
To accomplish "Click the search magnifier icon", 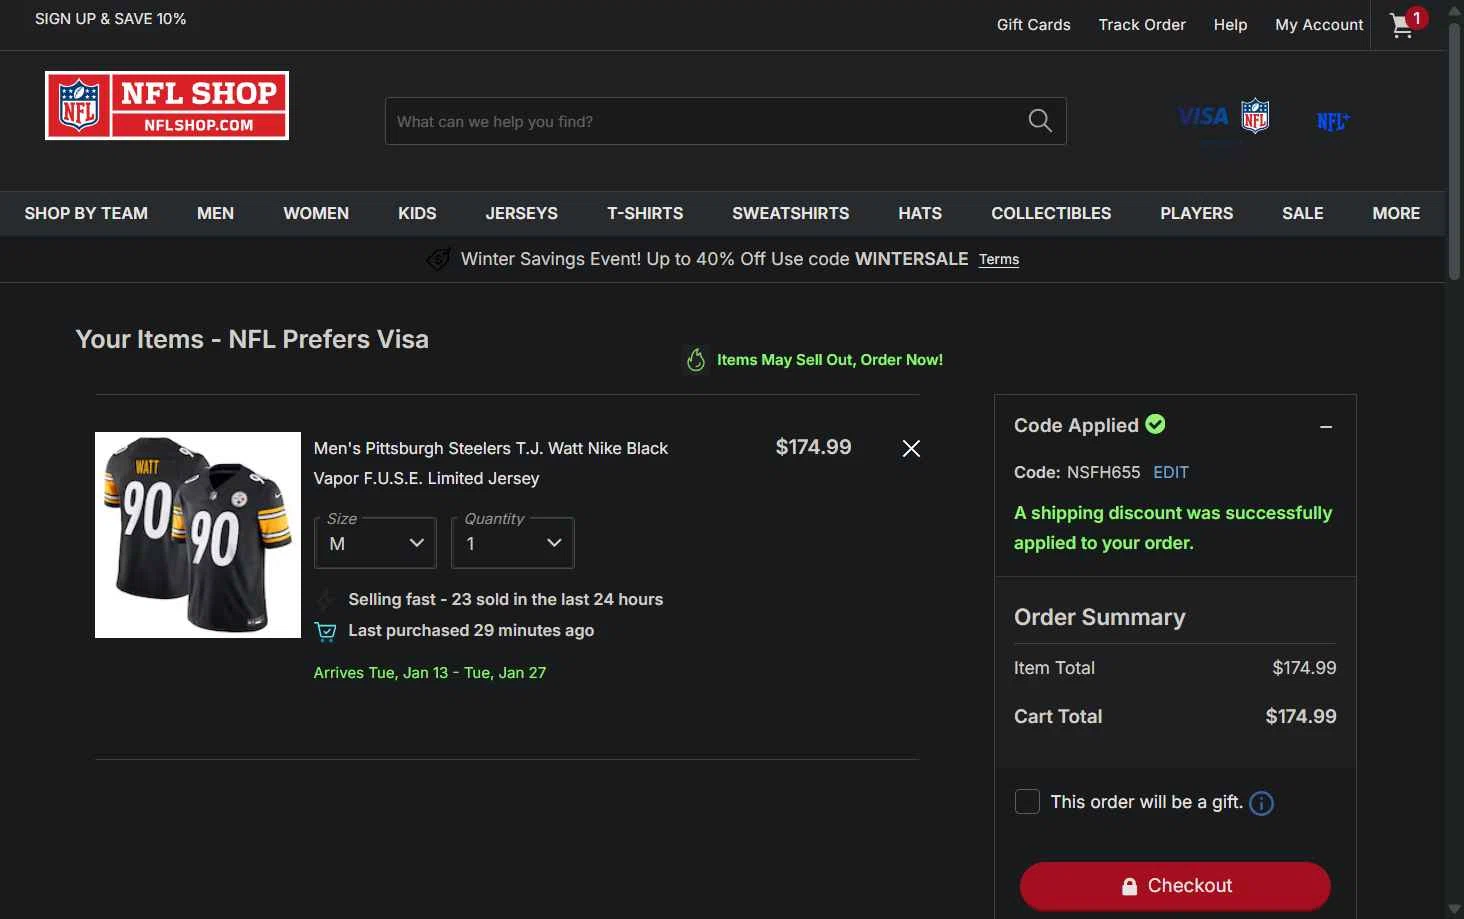I will click(1040, 121).
